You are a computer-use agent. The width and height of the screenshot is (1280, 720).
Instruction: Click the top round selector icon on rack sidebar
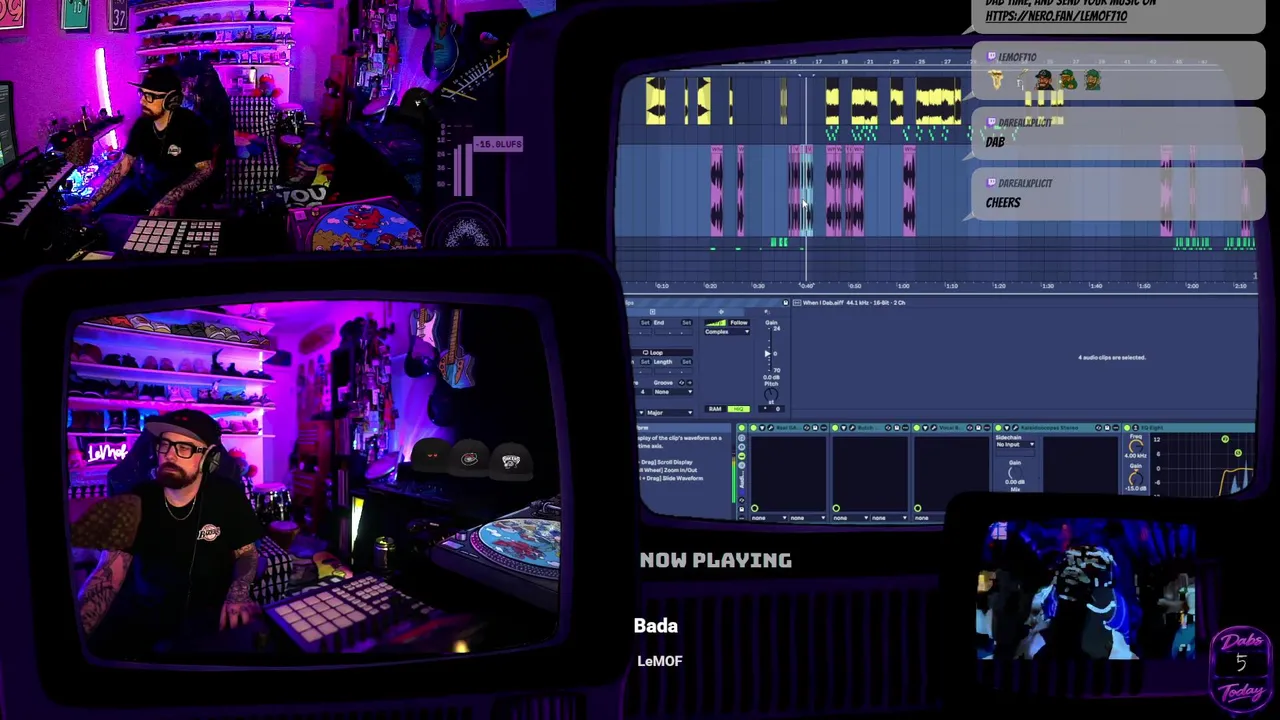[742, 438]
